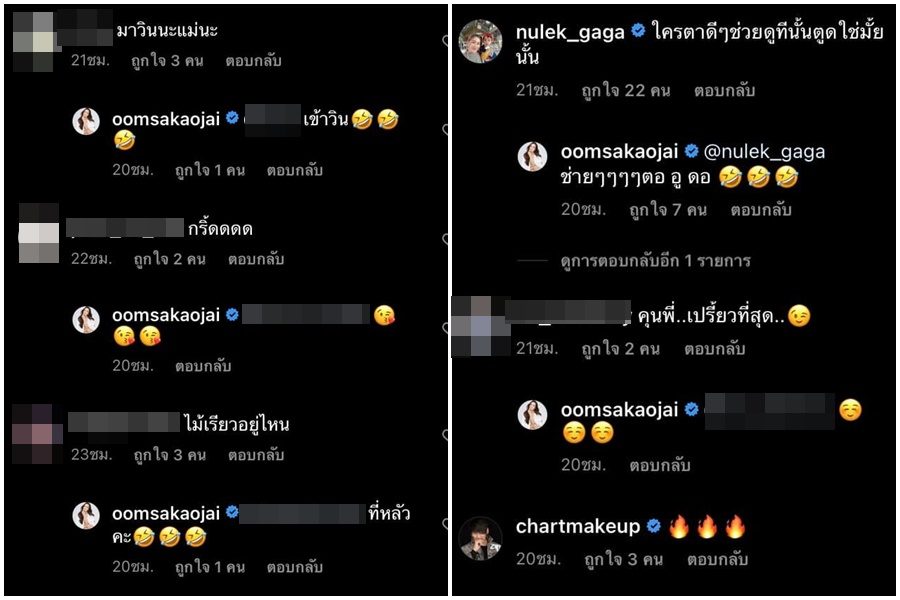Click the @nulek_gaga mention link
The height and width of the screenshot is (600, 900).
(x=764, y=152)
